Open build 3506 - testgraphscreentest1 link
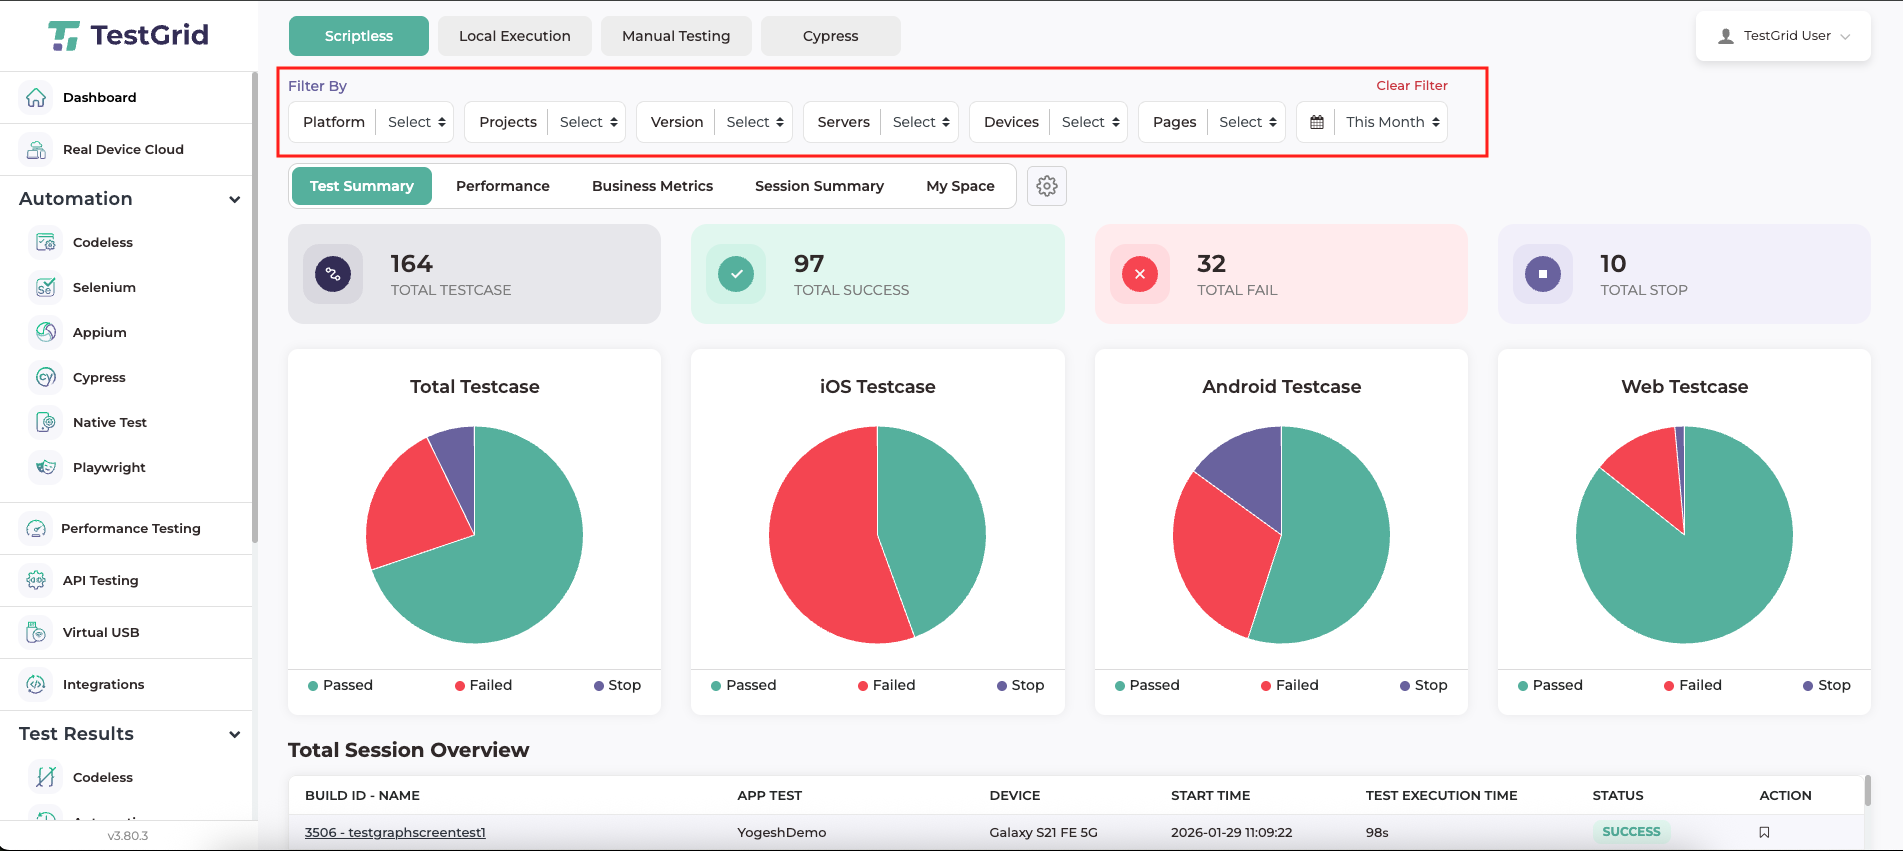This screenshot has width=1903, height=851. pyautogui.click(x=395, y=832)
